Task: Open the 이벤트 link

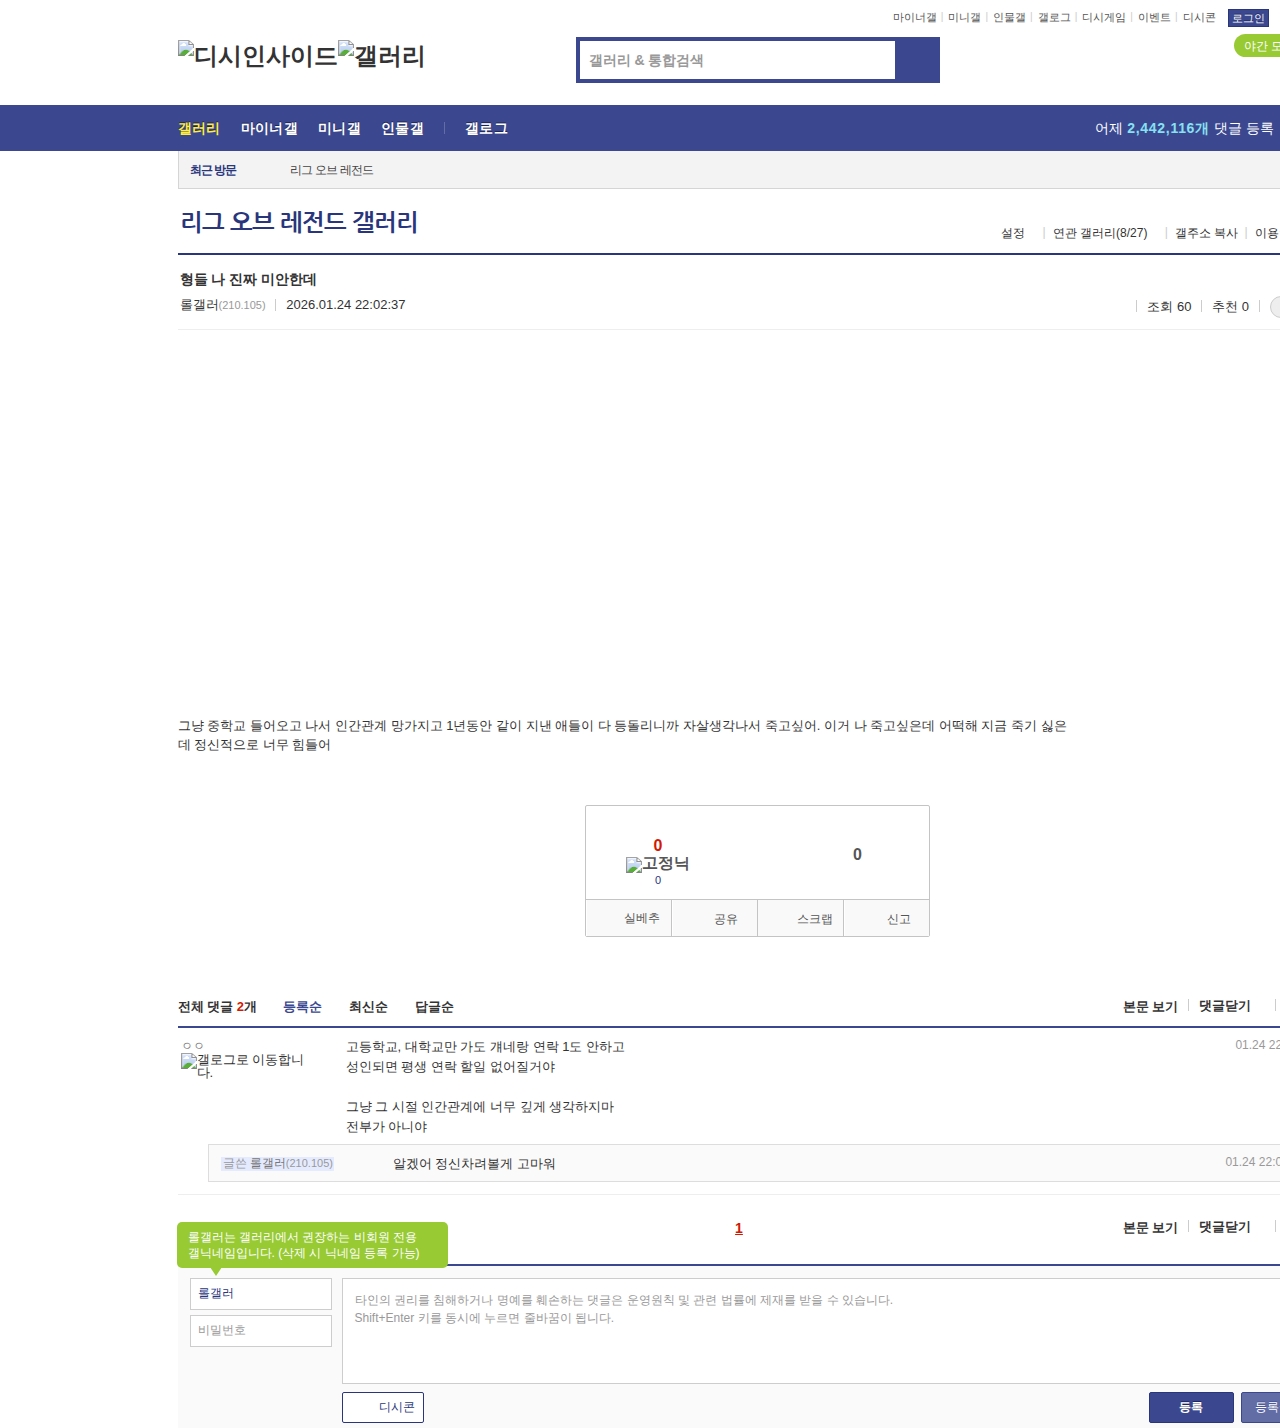Action: 1154,18
